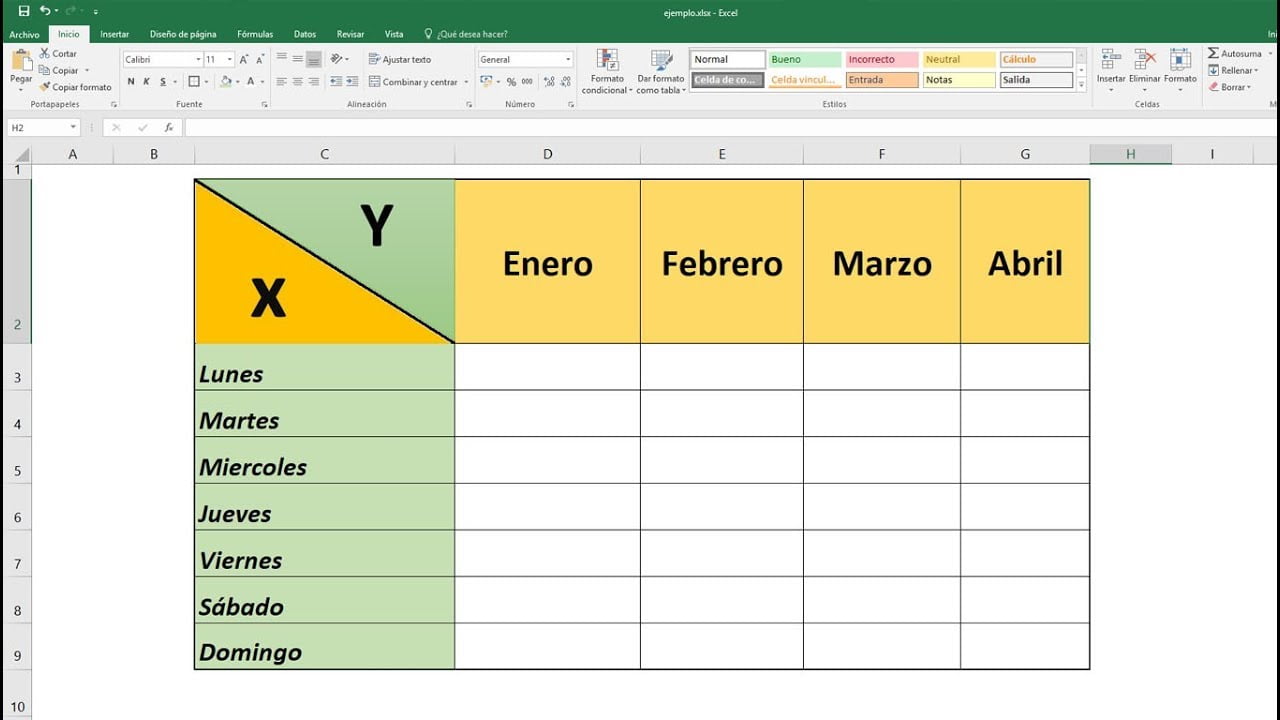The width and height of the screenshot is (1280, 720).
Task: Click the formula bar input
Action: (x=730, y=128)
